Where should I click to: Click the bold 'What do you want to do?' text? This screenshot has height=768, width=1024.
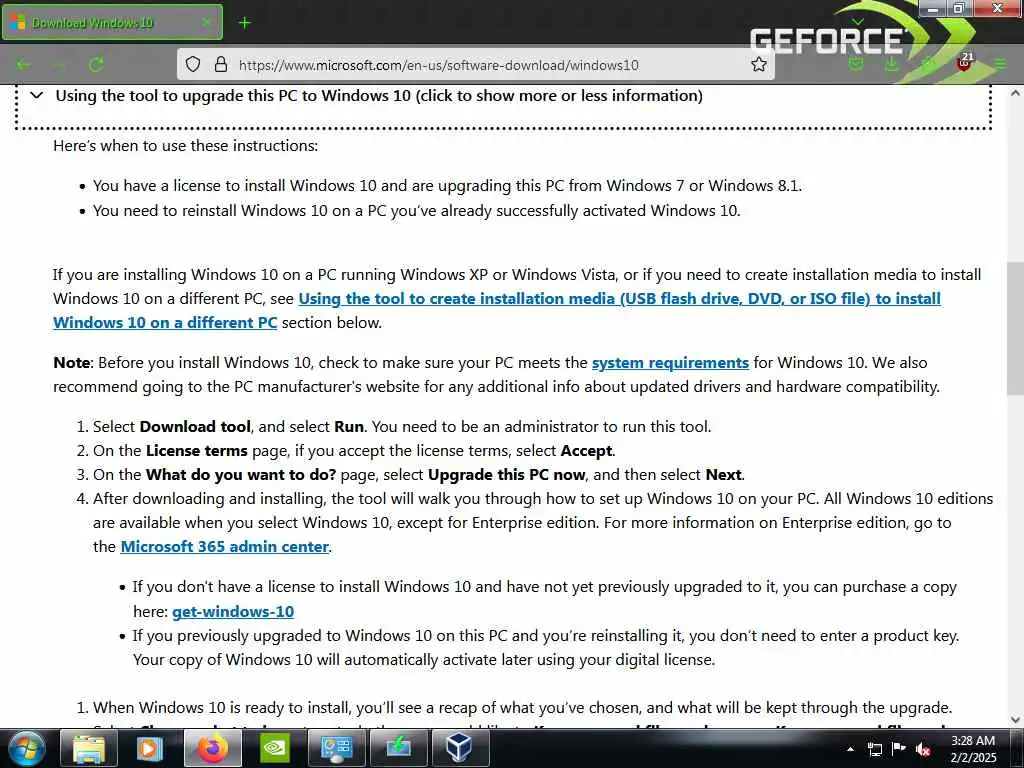pyautogui.click(x=241, y=475)
